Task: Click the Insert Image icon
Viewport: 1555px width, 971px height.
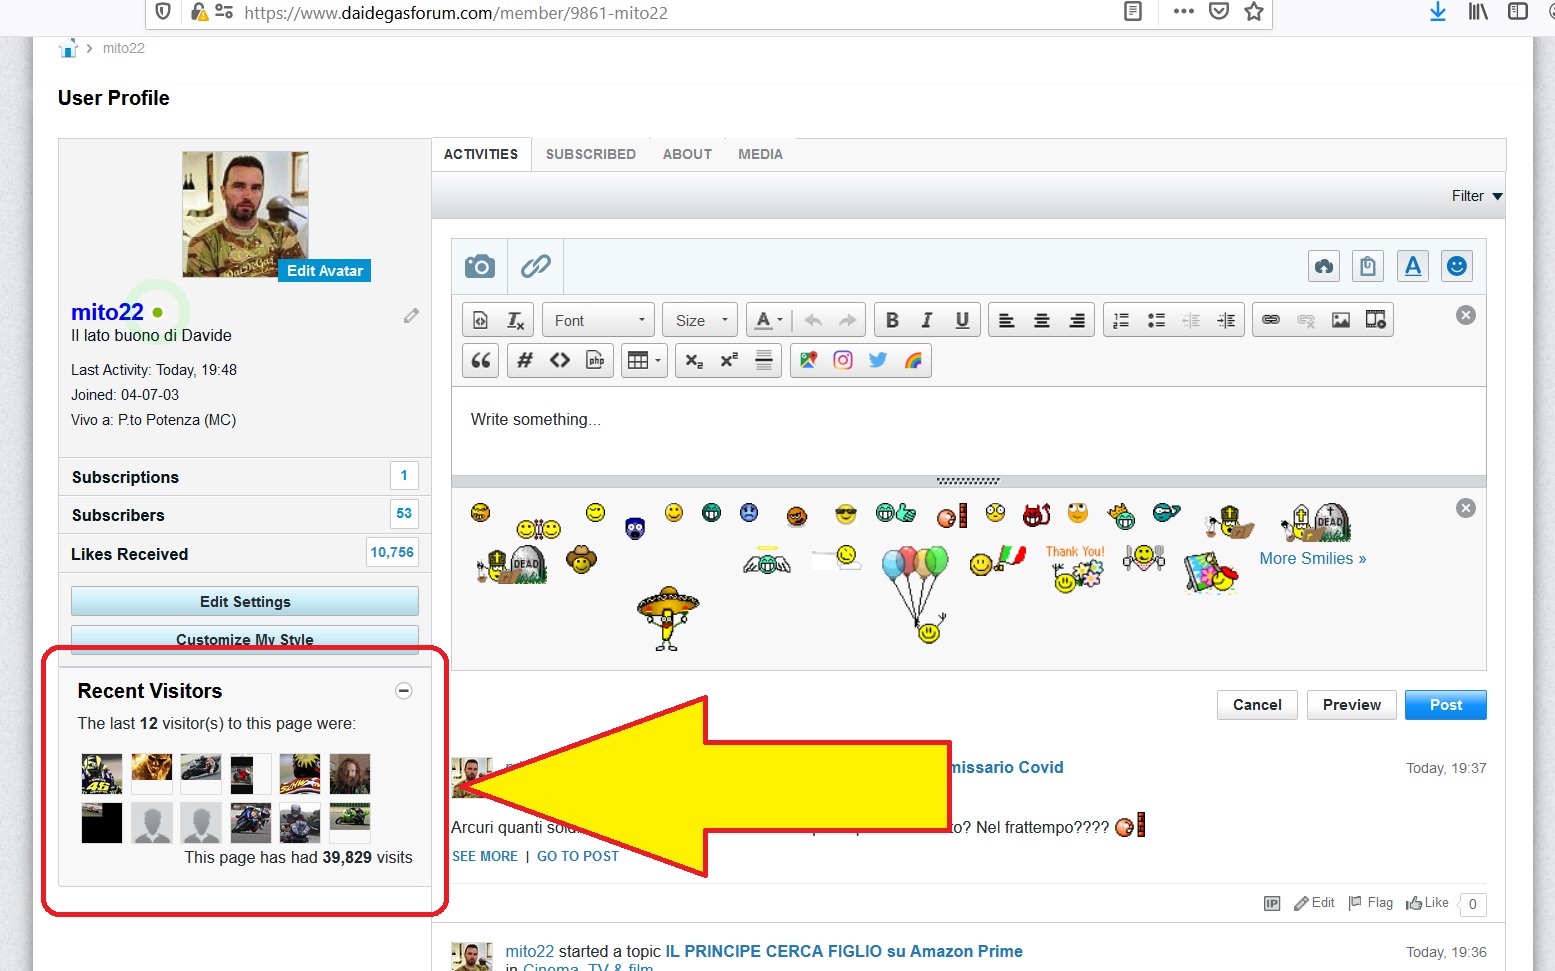Action: 1340,320
